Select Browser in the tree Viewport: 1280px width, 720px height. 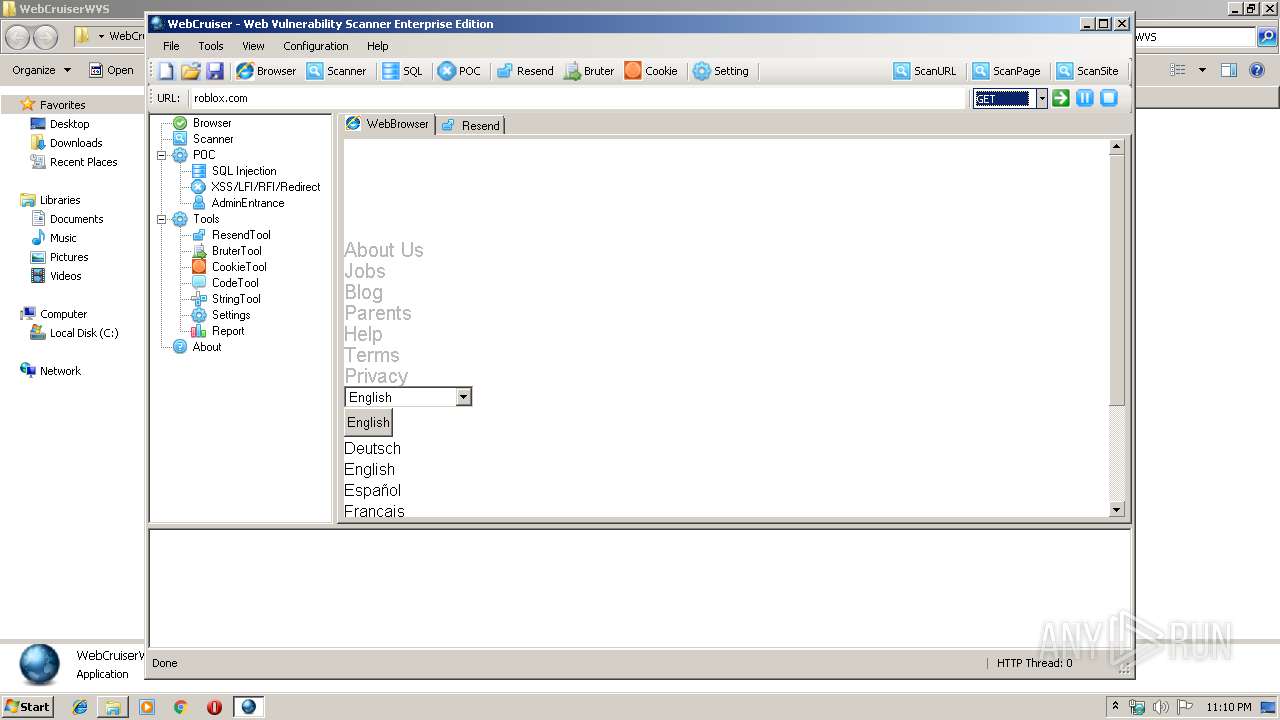click(x=212, y=123)
